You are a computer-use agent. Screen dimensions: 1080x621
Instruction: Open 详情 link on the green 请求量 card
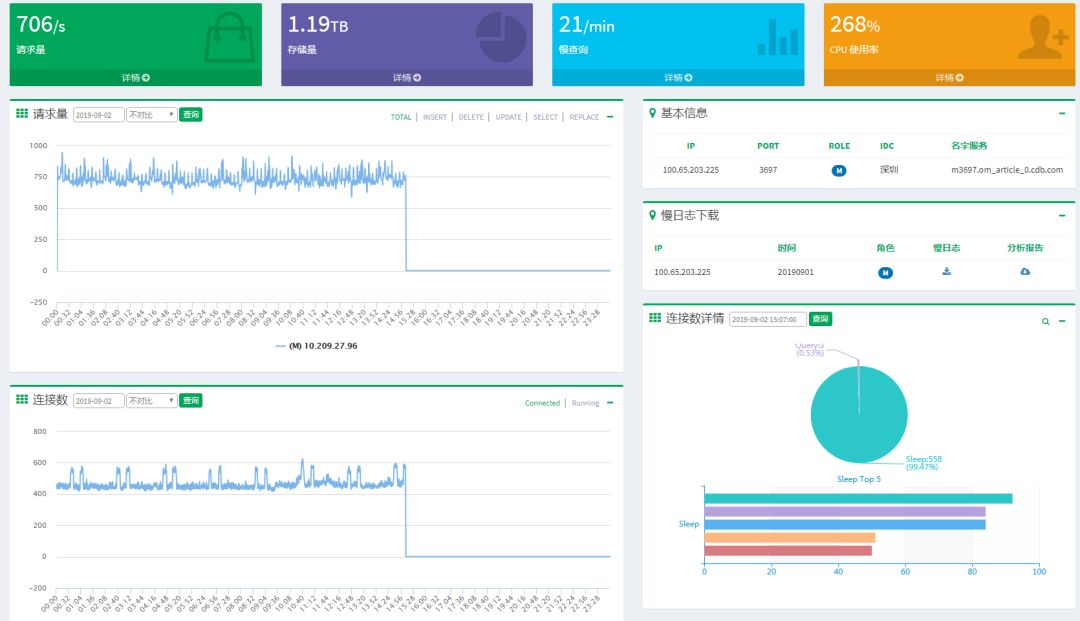pos(136,78)
